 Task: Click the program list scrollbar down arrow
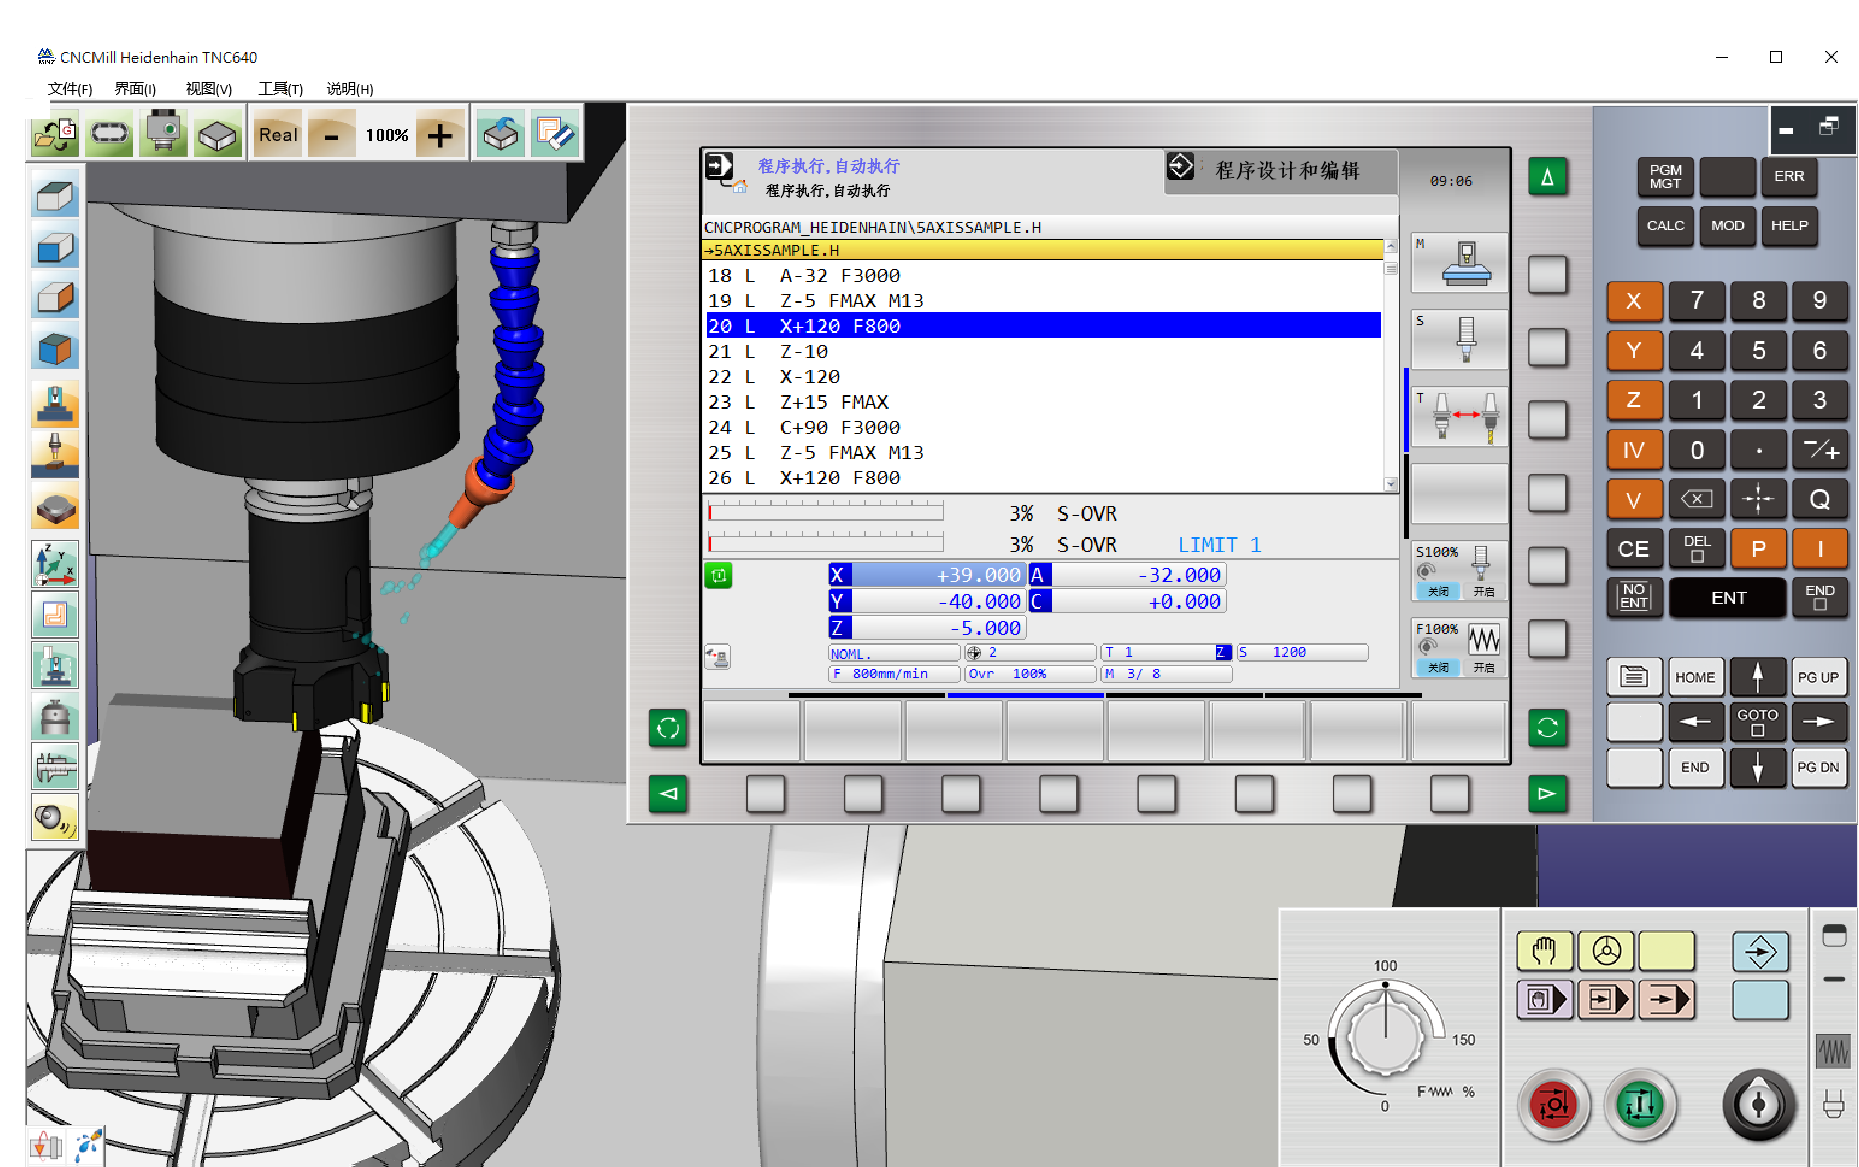(1390, 484)
